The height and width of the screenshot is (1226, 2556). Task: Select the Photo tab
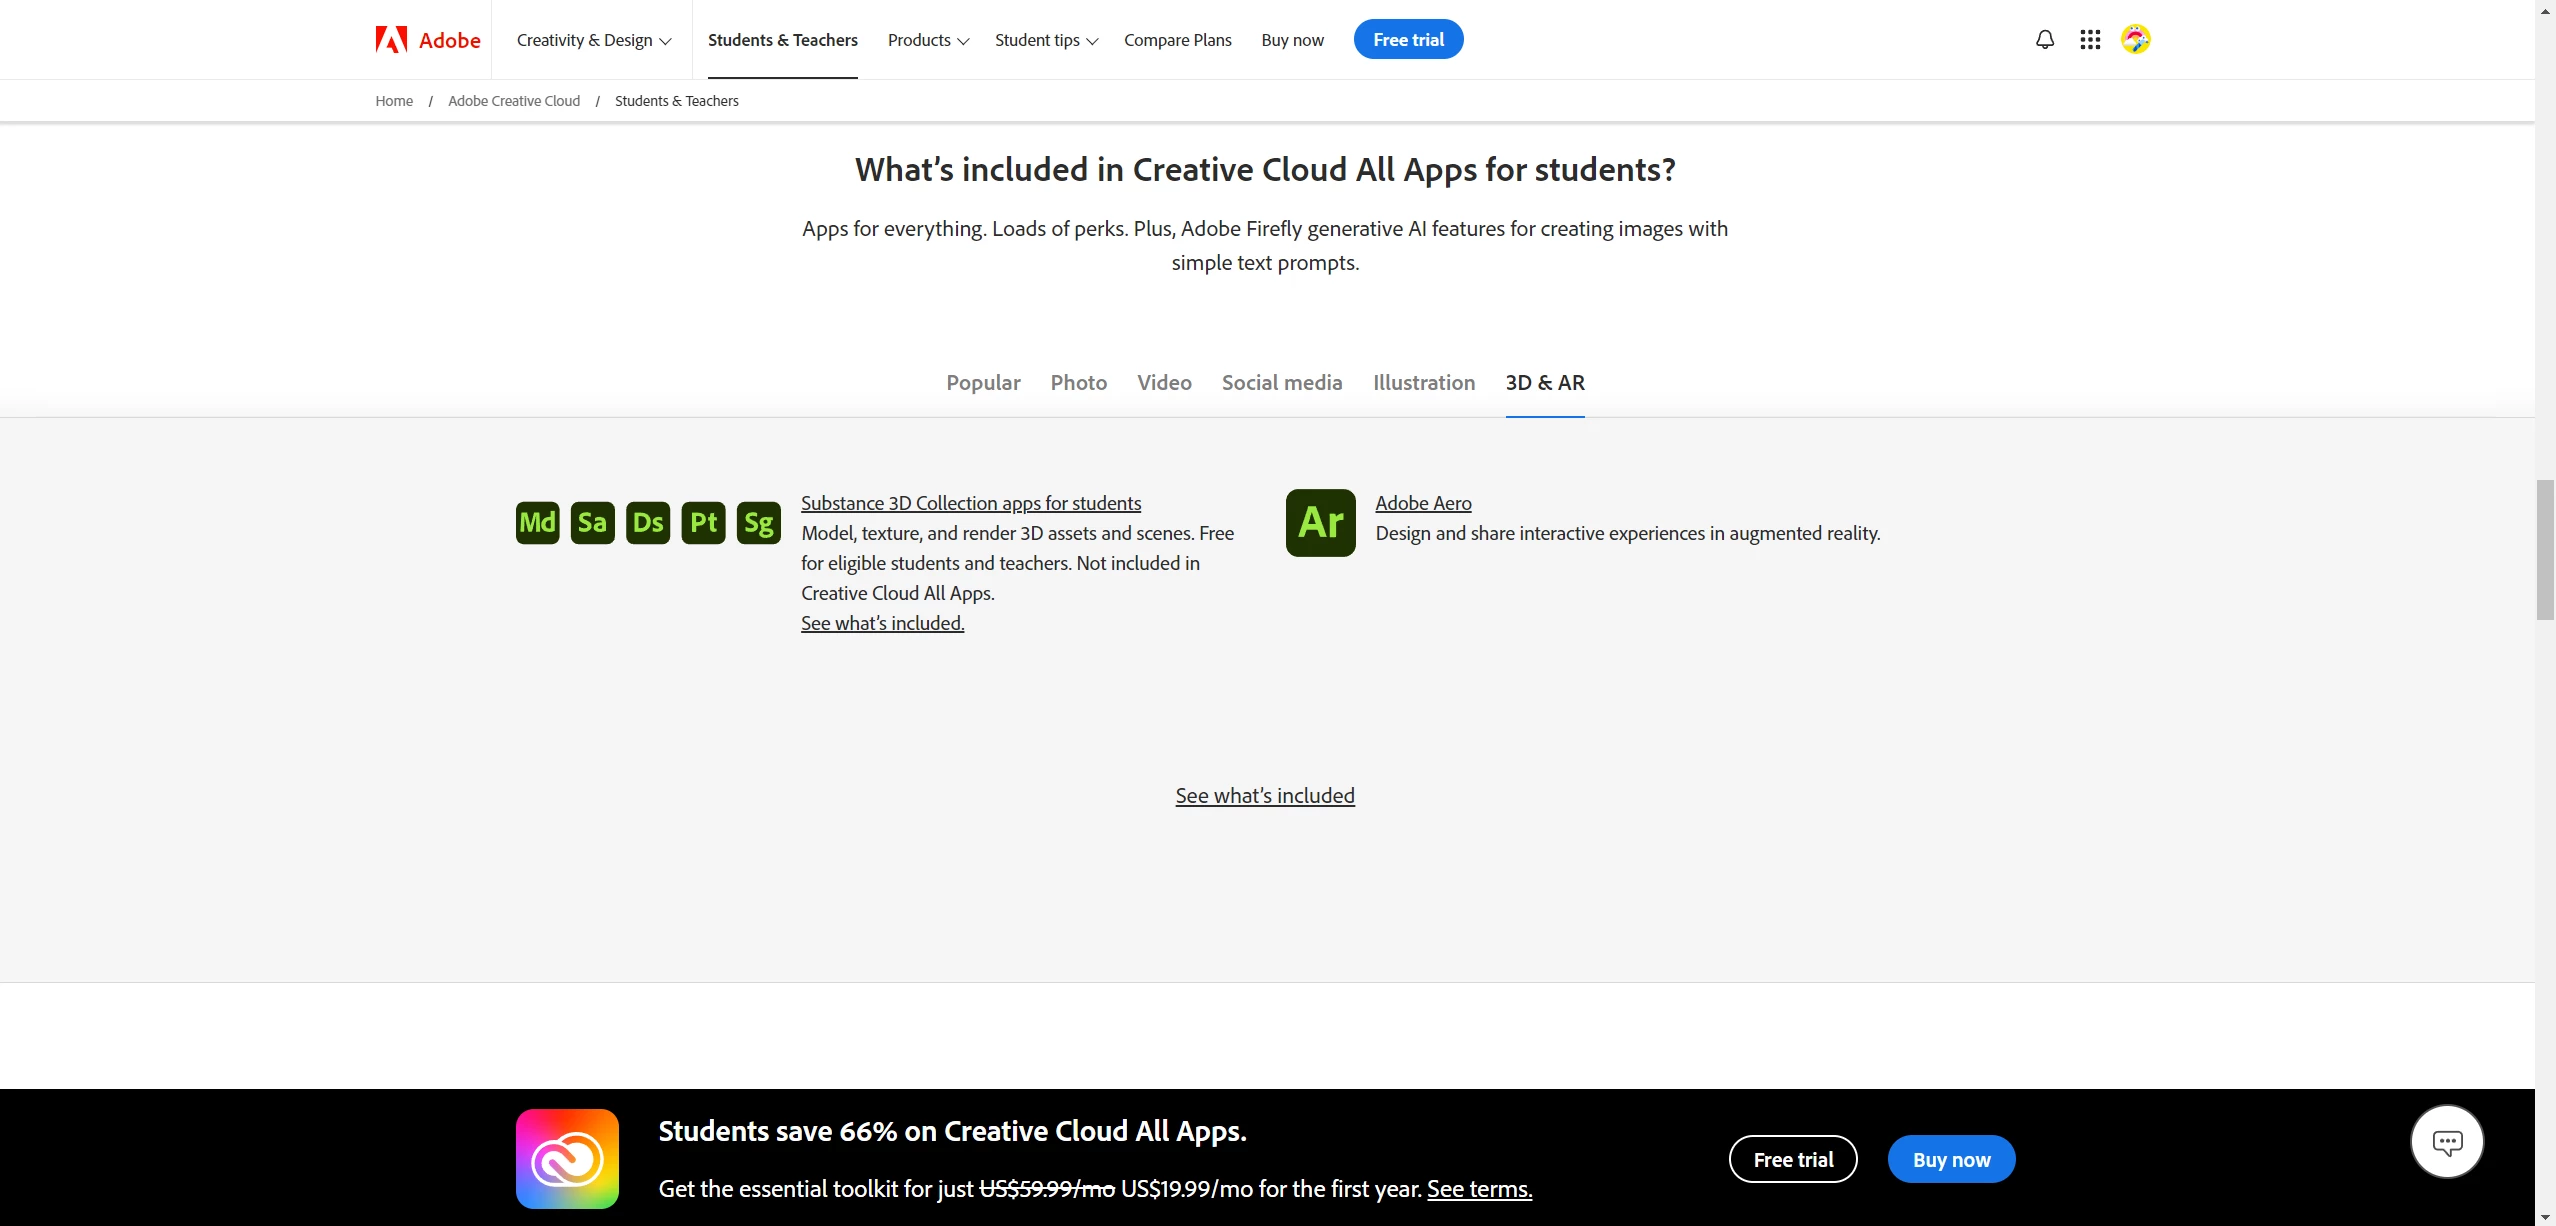click(x=1078, y=382)
